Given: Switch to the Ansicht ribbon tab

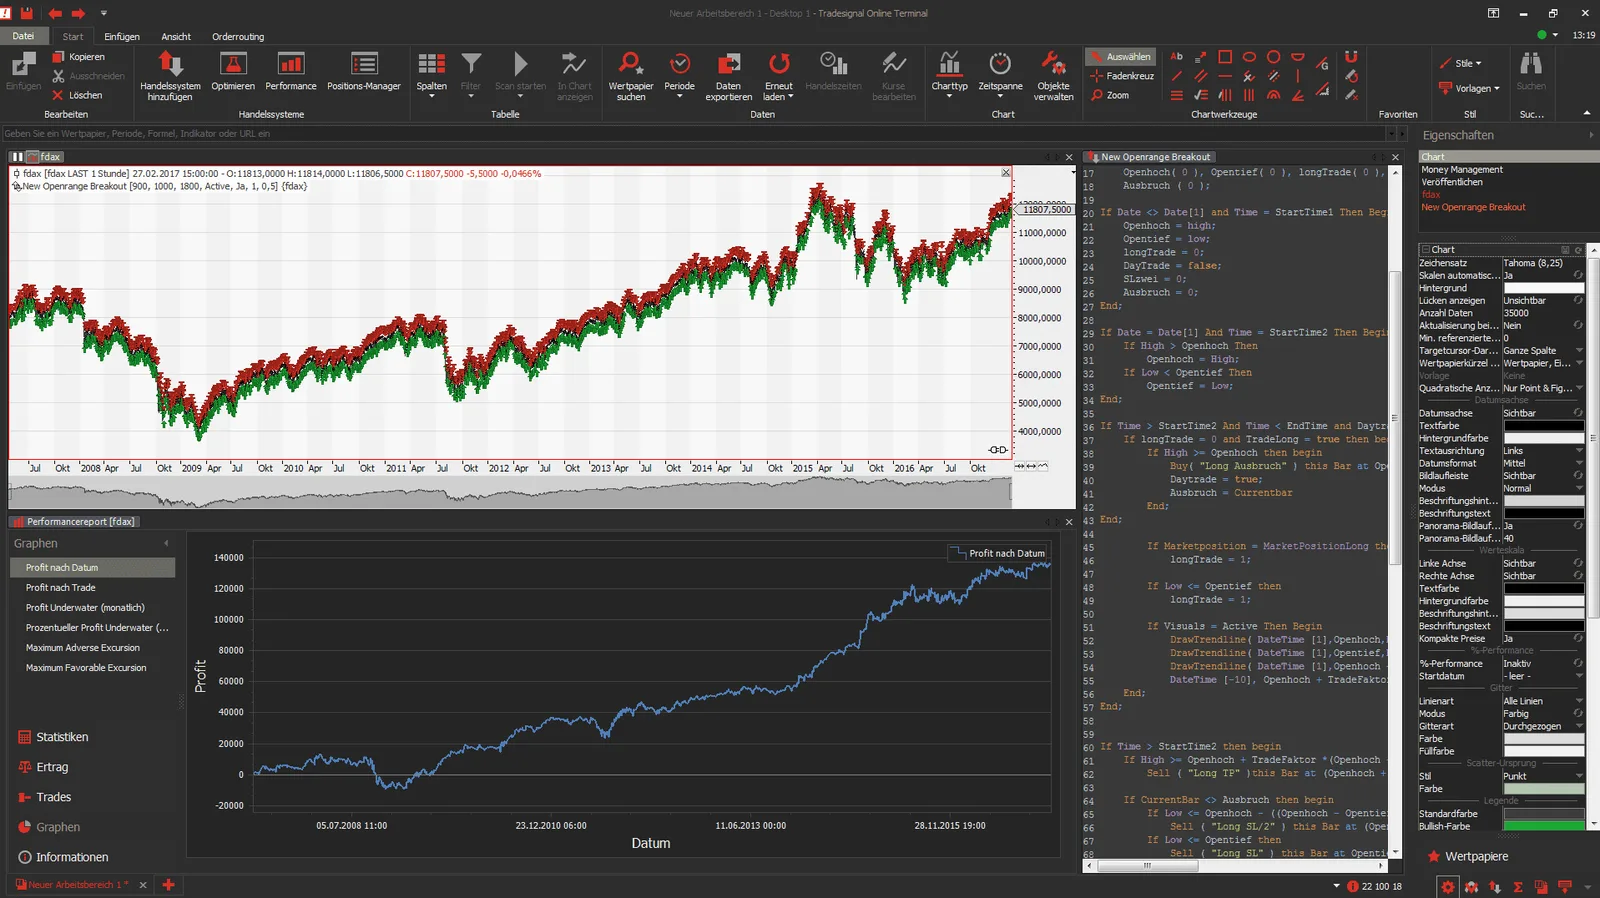Looking at the screenshot, I should pos(176,37).
